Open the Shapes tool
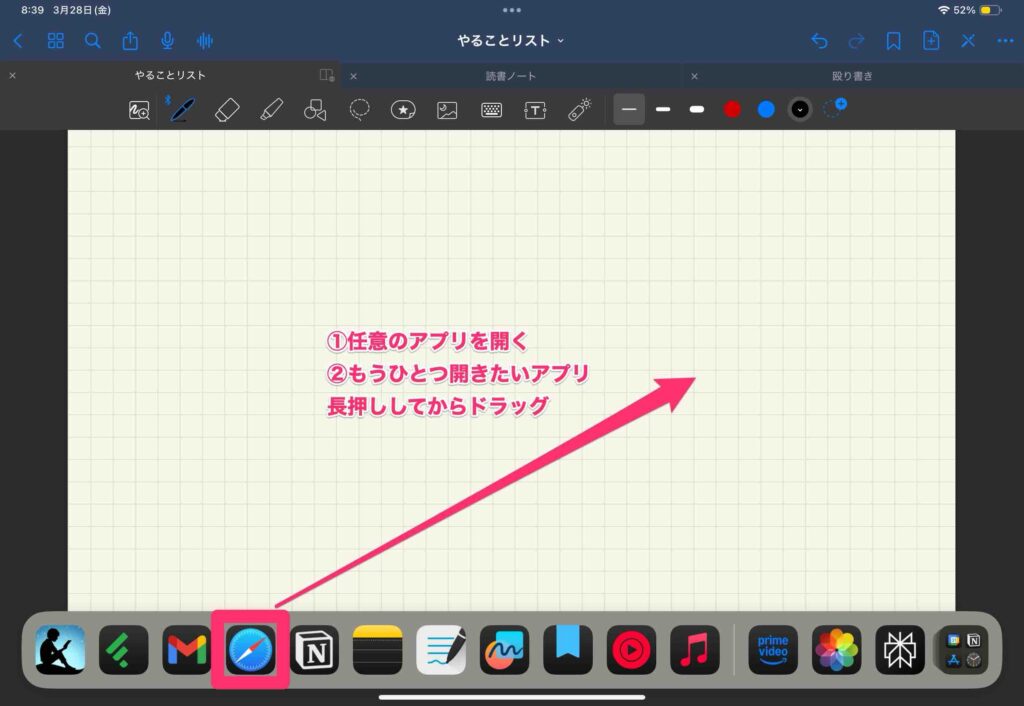Screen dimensions: 1024x706 [x=315, y=109]
